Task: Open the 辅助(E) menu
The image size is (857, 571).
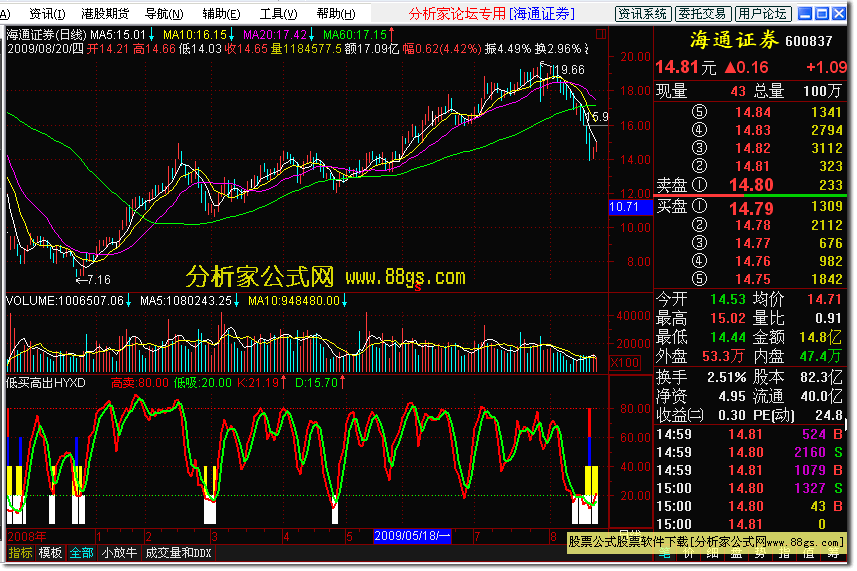Action: 221,14
